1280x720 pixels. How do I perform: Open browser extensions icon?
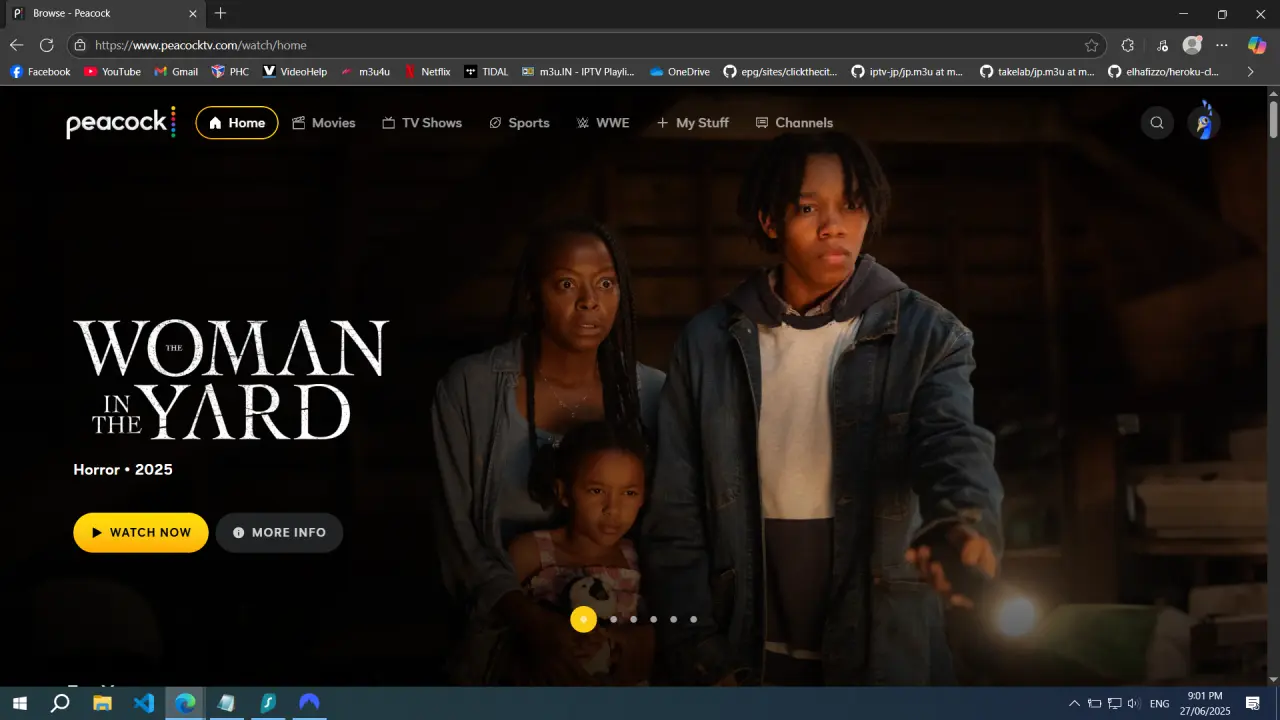click(1128, 45)
